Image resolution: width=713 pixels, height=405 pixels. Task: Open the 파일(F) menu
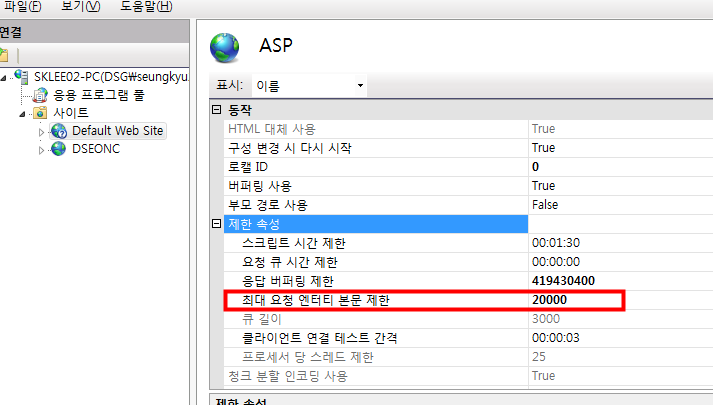[x=22, y=6]
